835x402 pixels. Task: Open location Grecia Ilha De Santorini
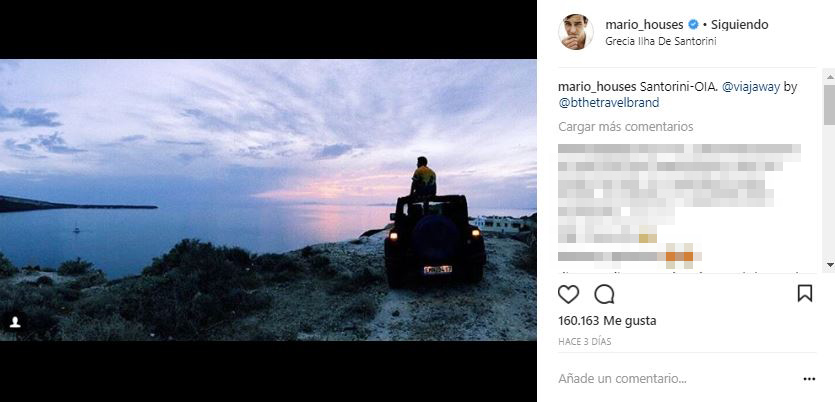[x=660, y=42]
